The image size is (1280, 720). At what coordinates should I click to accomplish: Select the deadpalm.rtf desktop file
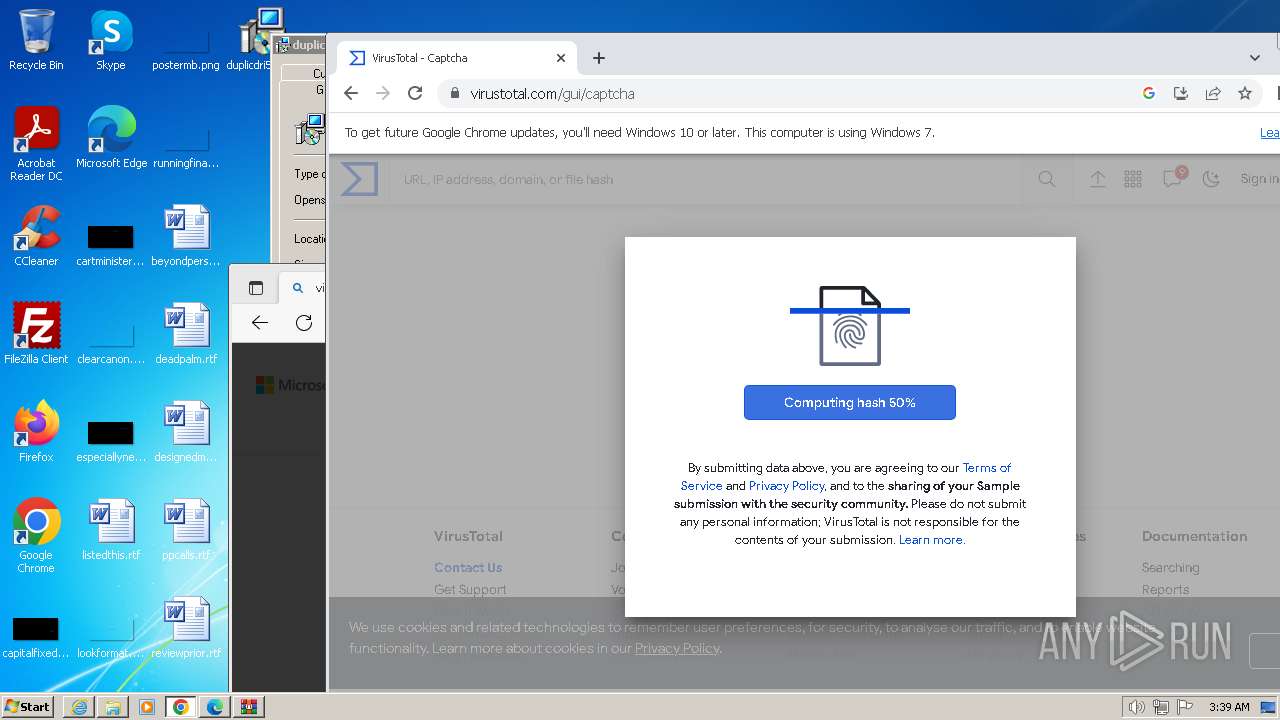186,334
